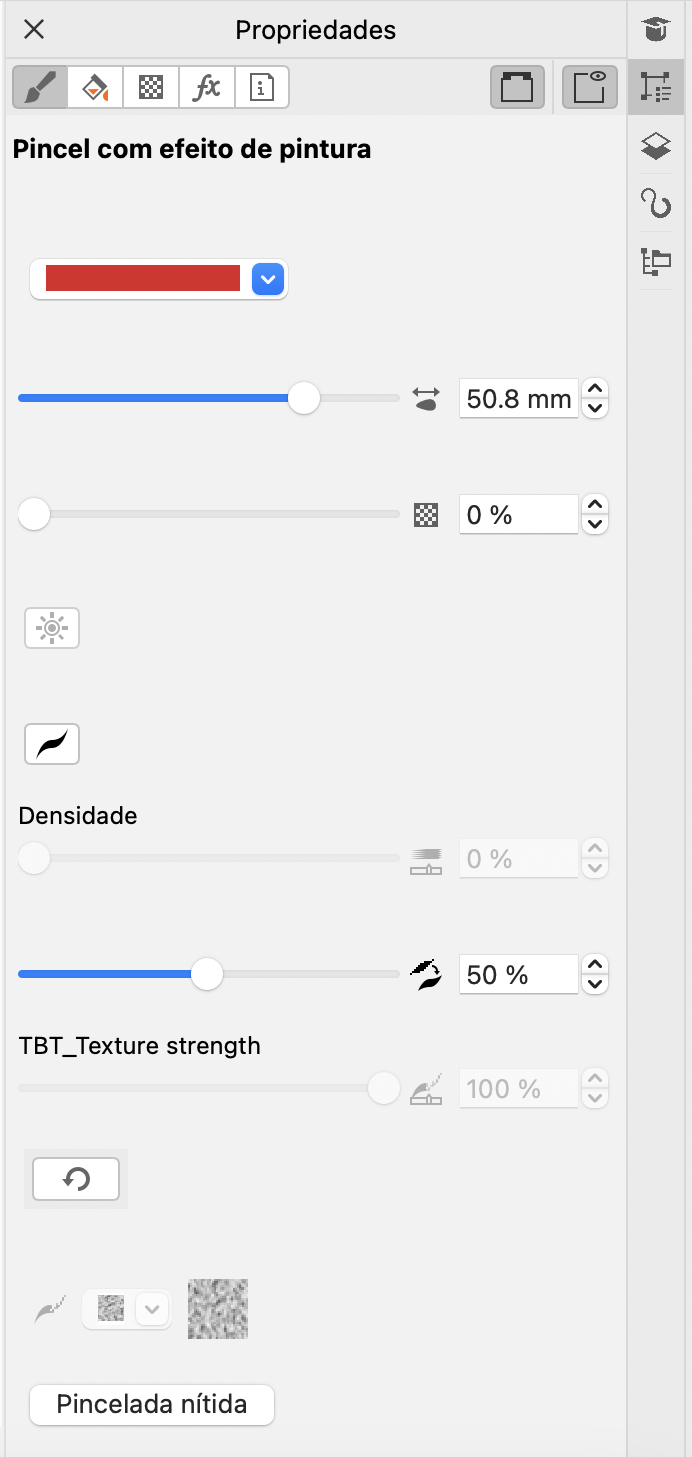Click the info page tab icon
Viewport: 692px width, 1457px height.
(262, 87)
